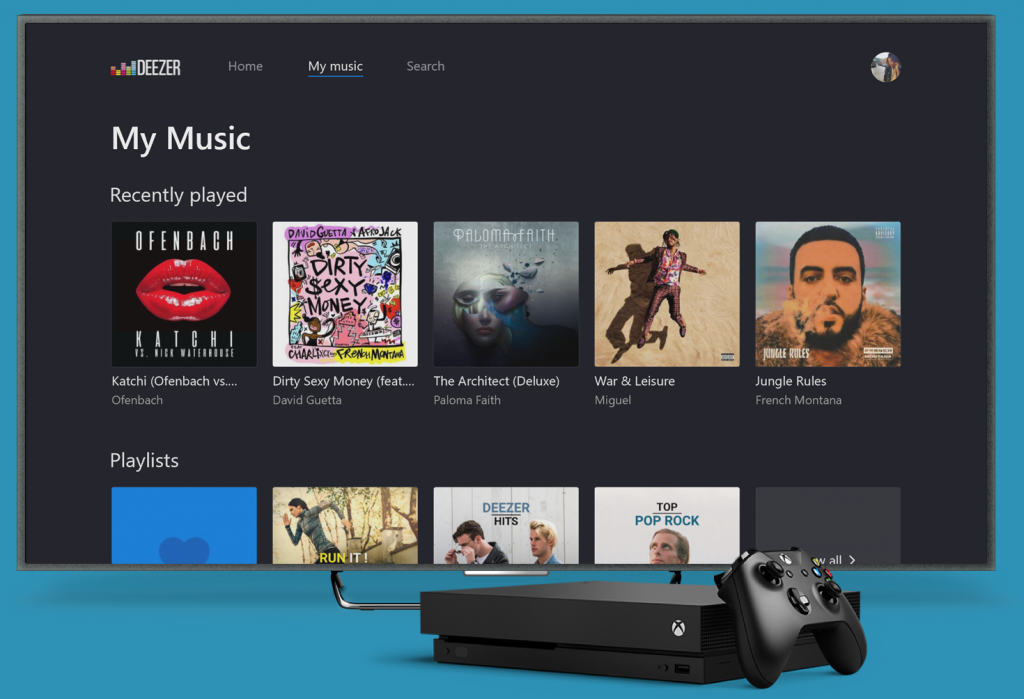1024x699 pixels.
Task: Select the My music tab
Action: (x=336, y=66)
